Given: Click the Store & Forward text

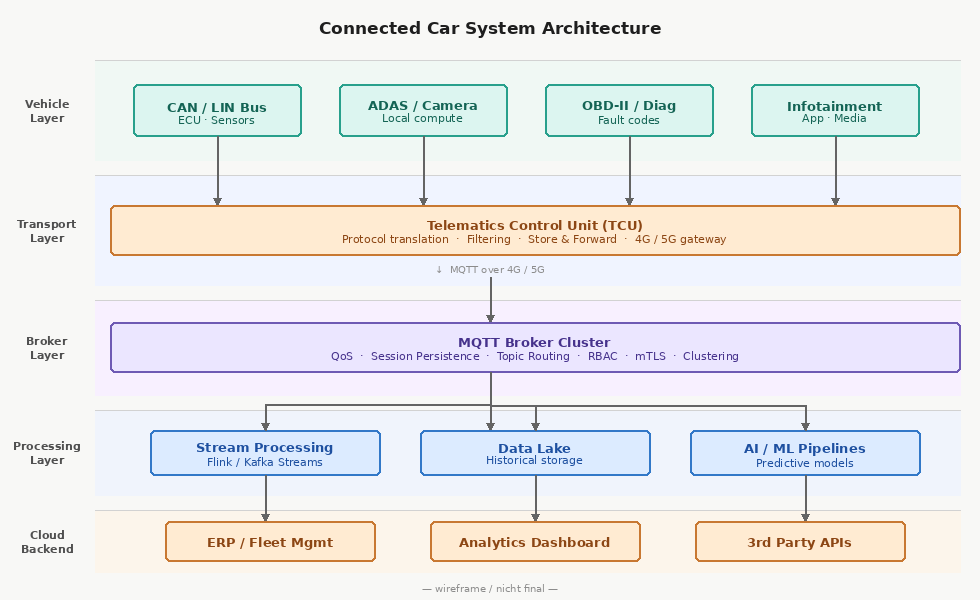Looking at the screenshot, I should (x=572, y=239).
